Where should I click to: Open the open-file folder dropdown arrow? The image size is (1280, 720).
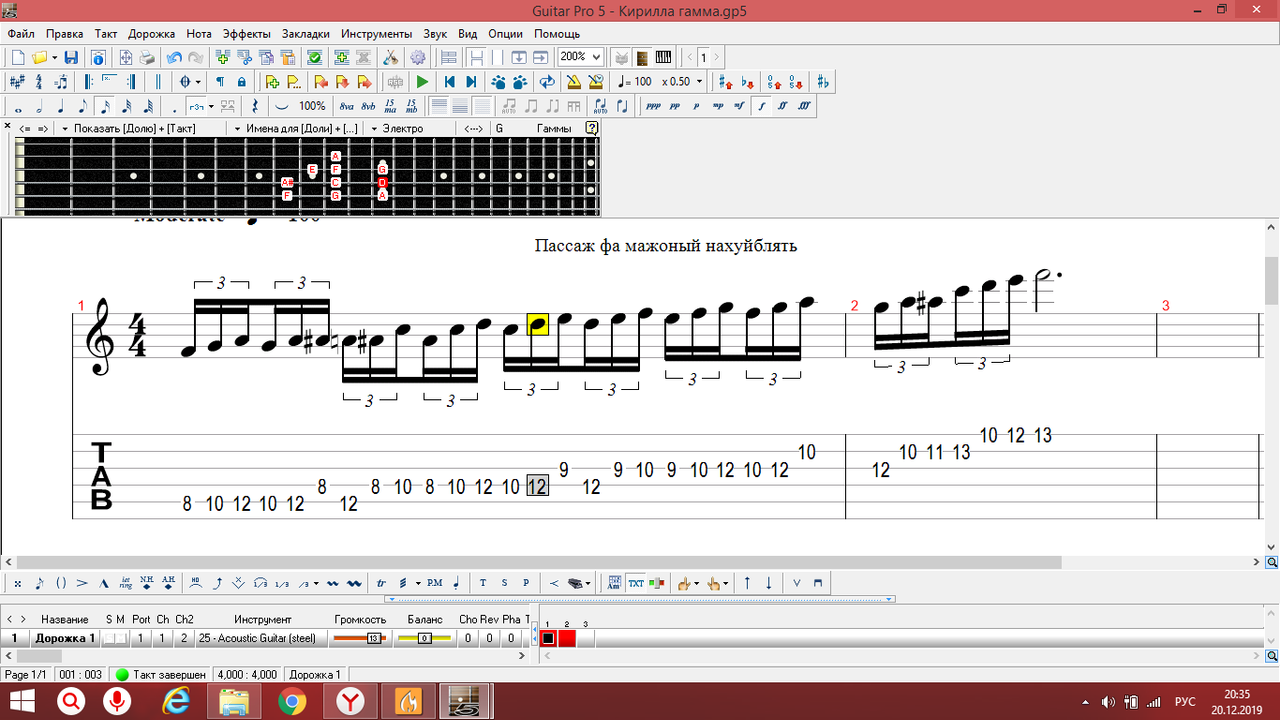[x=54, y=57]
